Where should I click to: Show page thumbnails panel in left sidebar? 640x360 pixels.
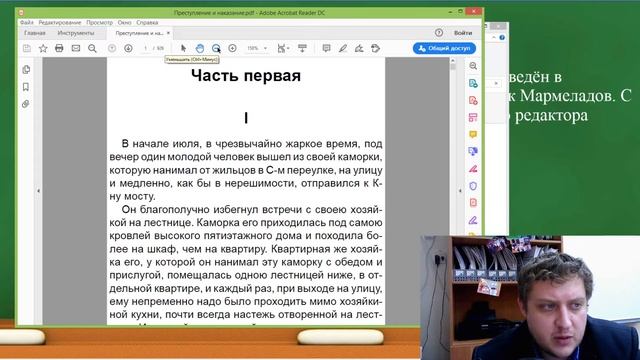coord(26,69)
